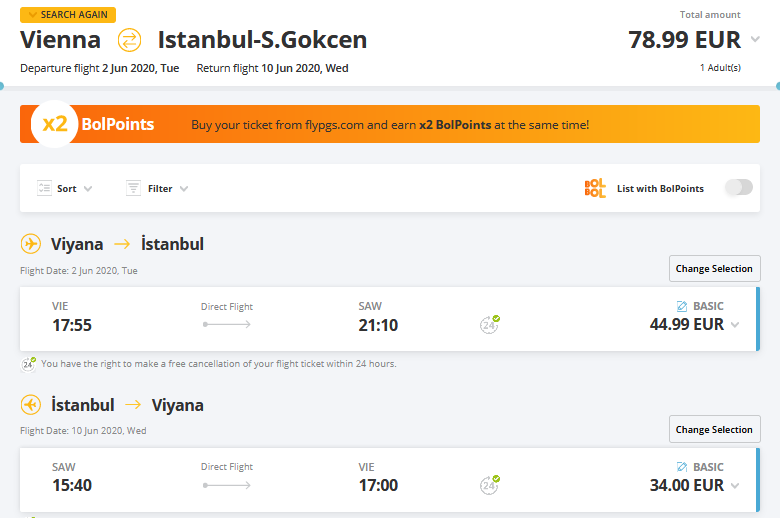The width and height of the screenshot is (780, 518).
Task: Click the BASIC edit icon on departure flight
Action: pos(682,306)
